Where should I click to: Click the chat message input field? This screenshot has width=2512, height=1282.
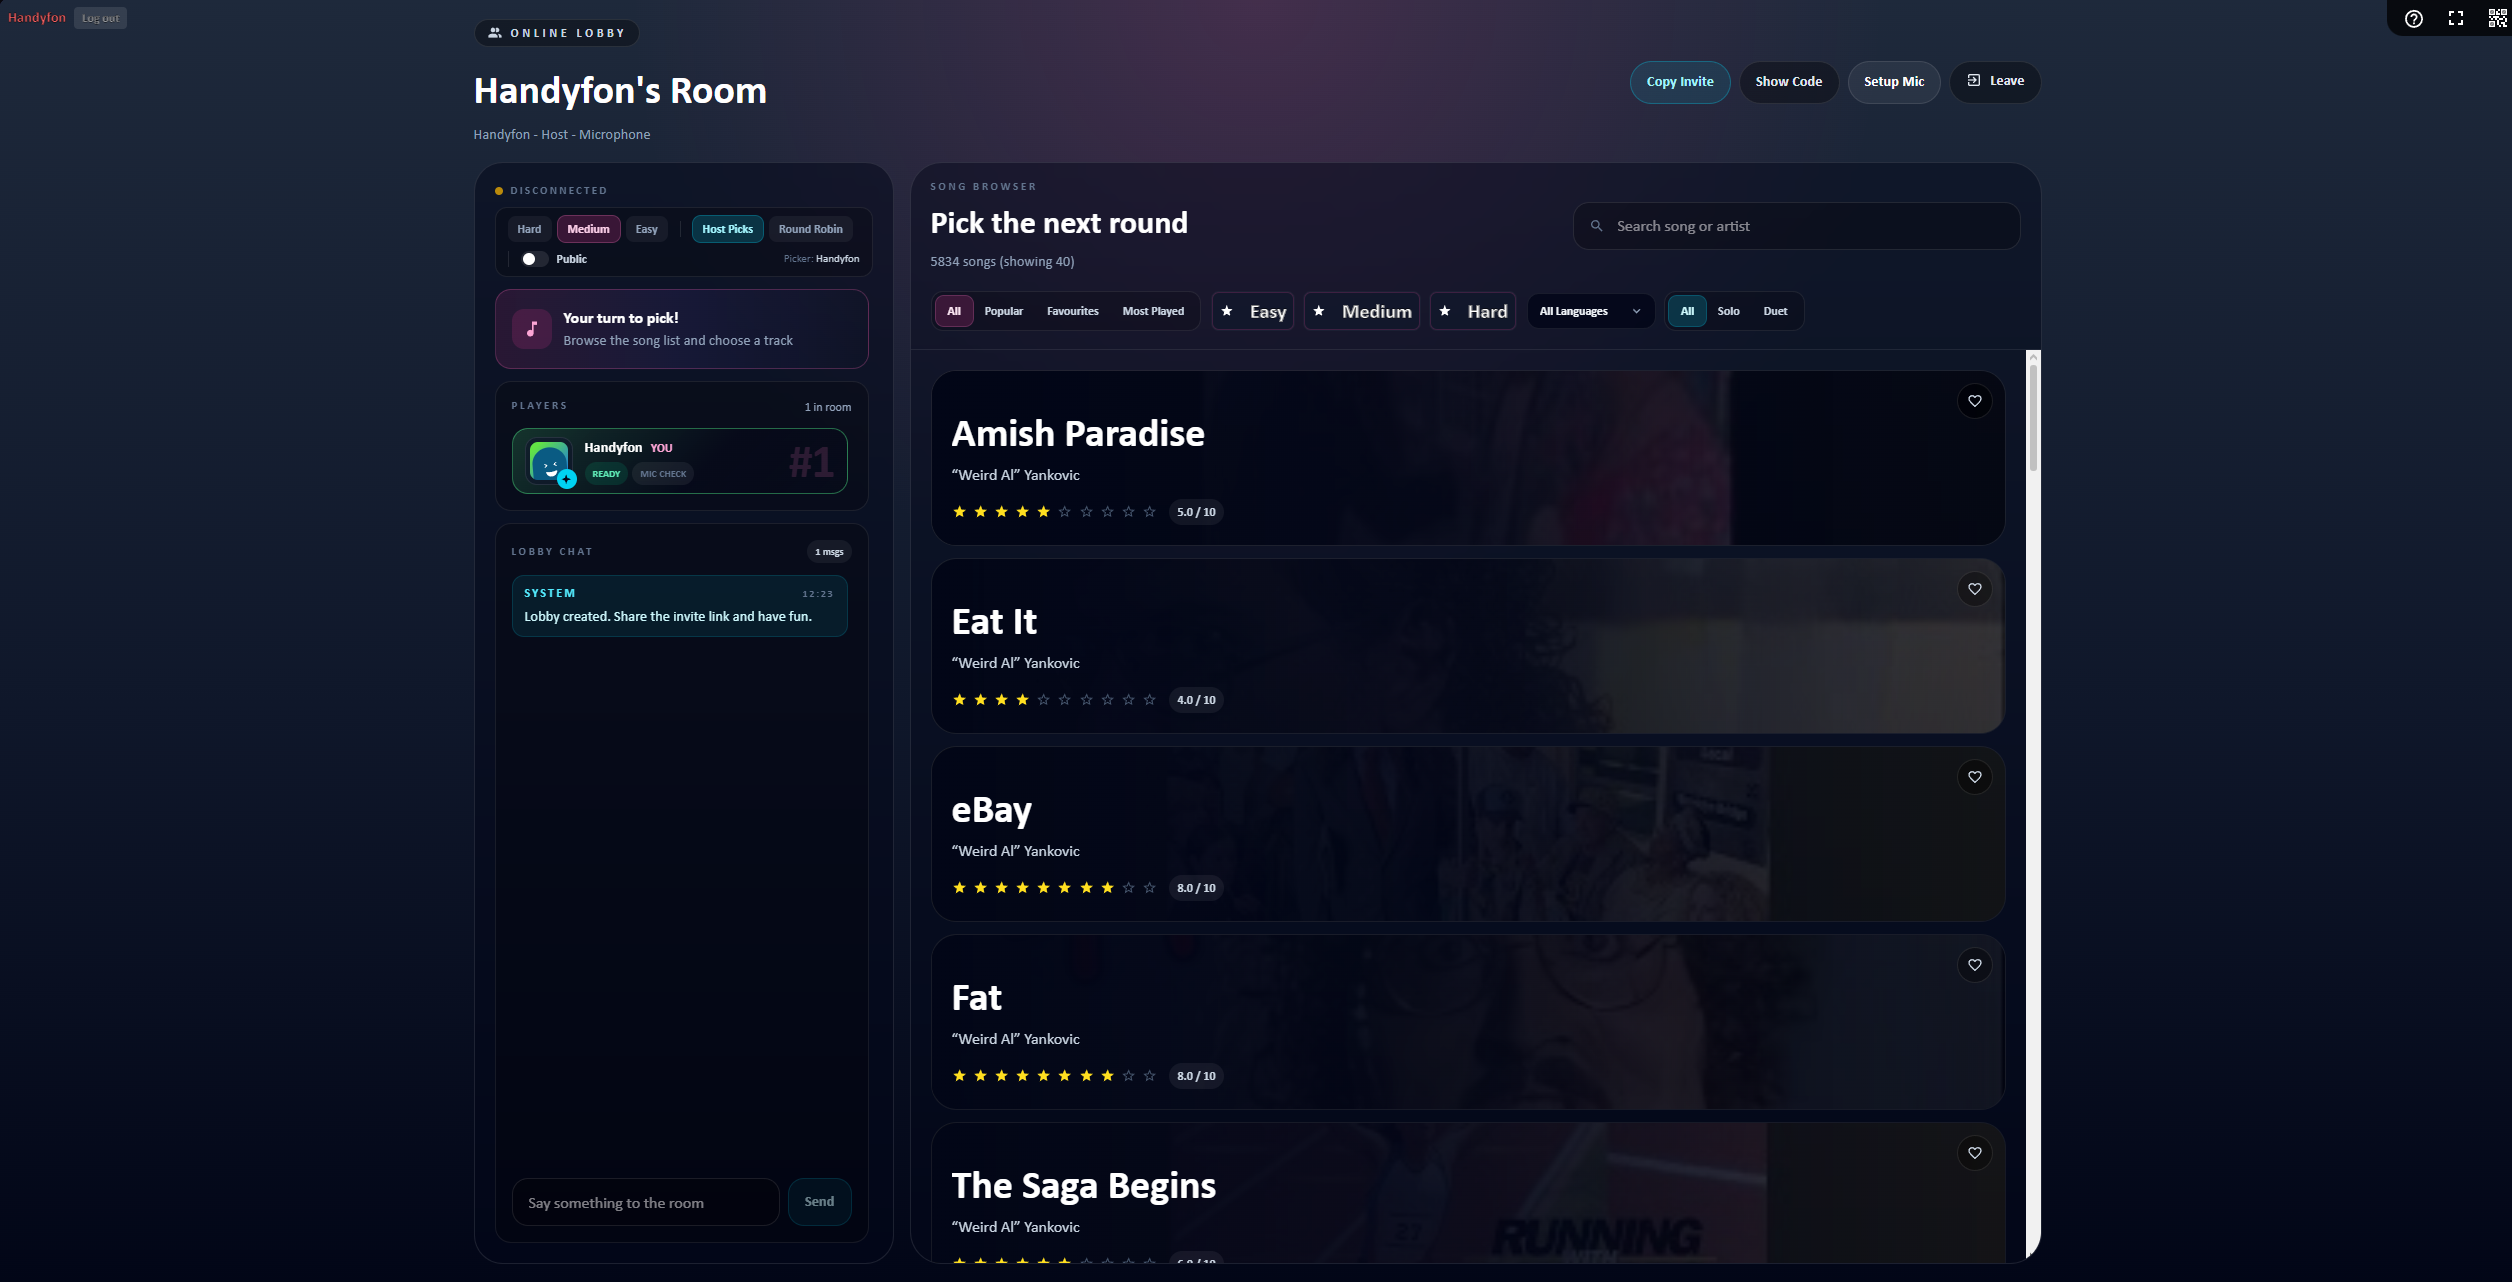point(645,1202)
